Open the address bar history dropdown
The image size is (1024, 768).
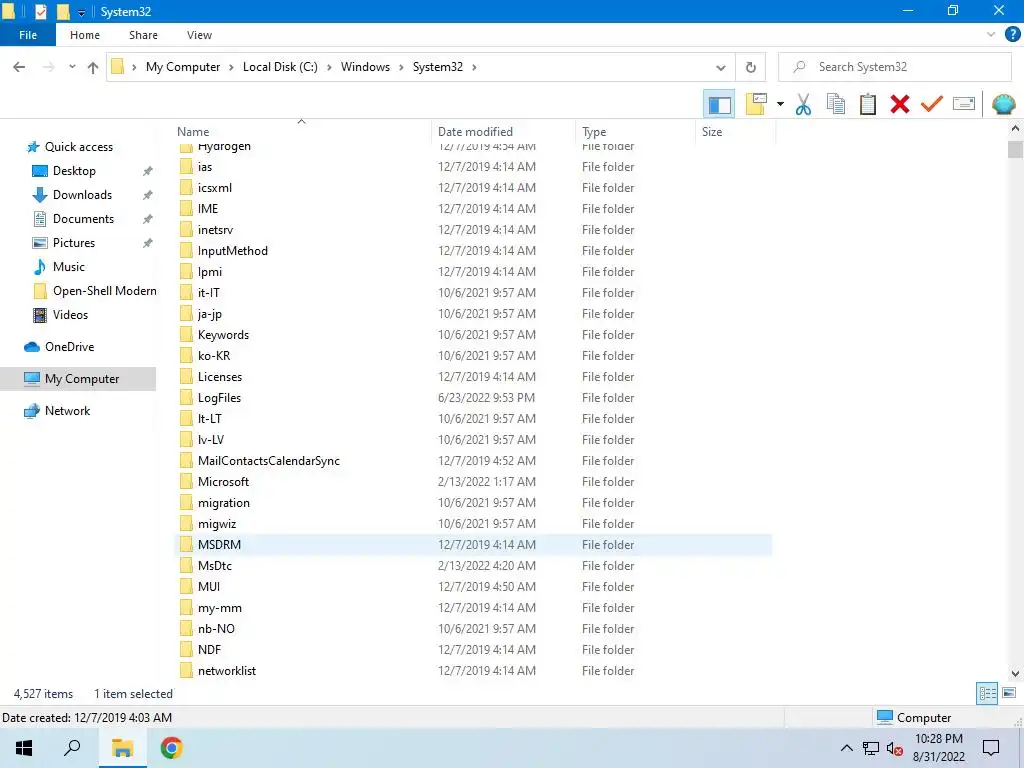(720, 67)
